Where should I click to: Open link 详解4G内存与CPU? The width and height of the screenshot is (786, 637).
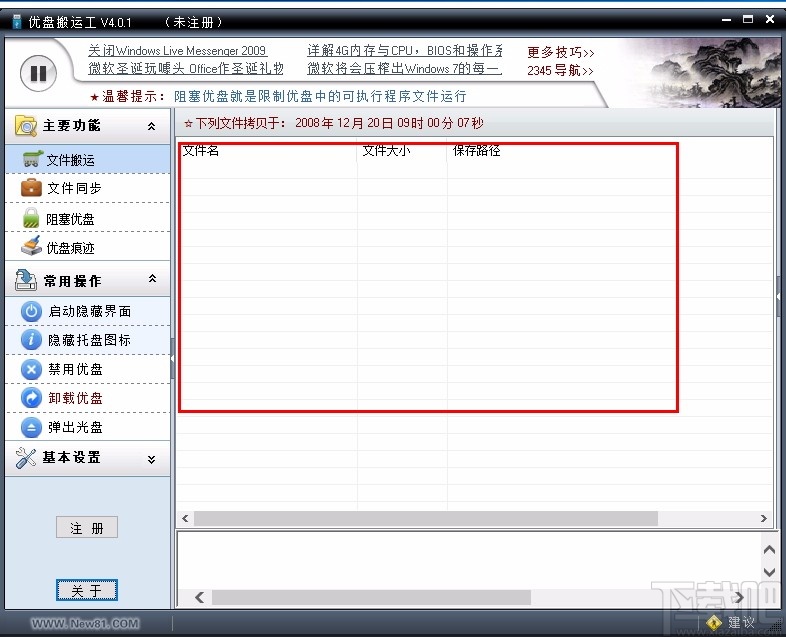tap(405, 51)
